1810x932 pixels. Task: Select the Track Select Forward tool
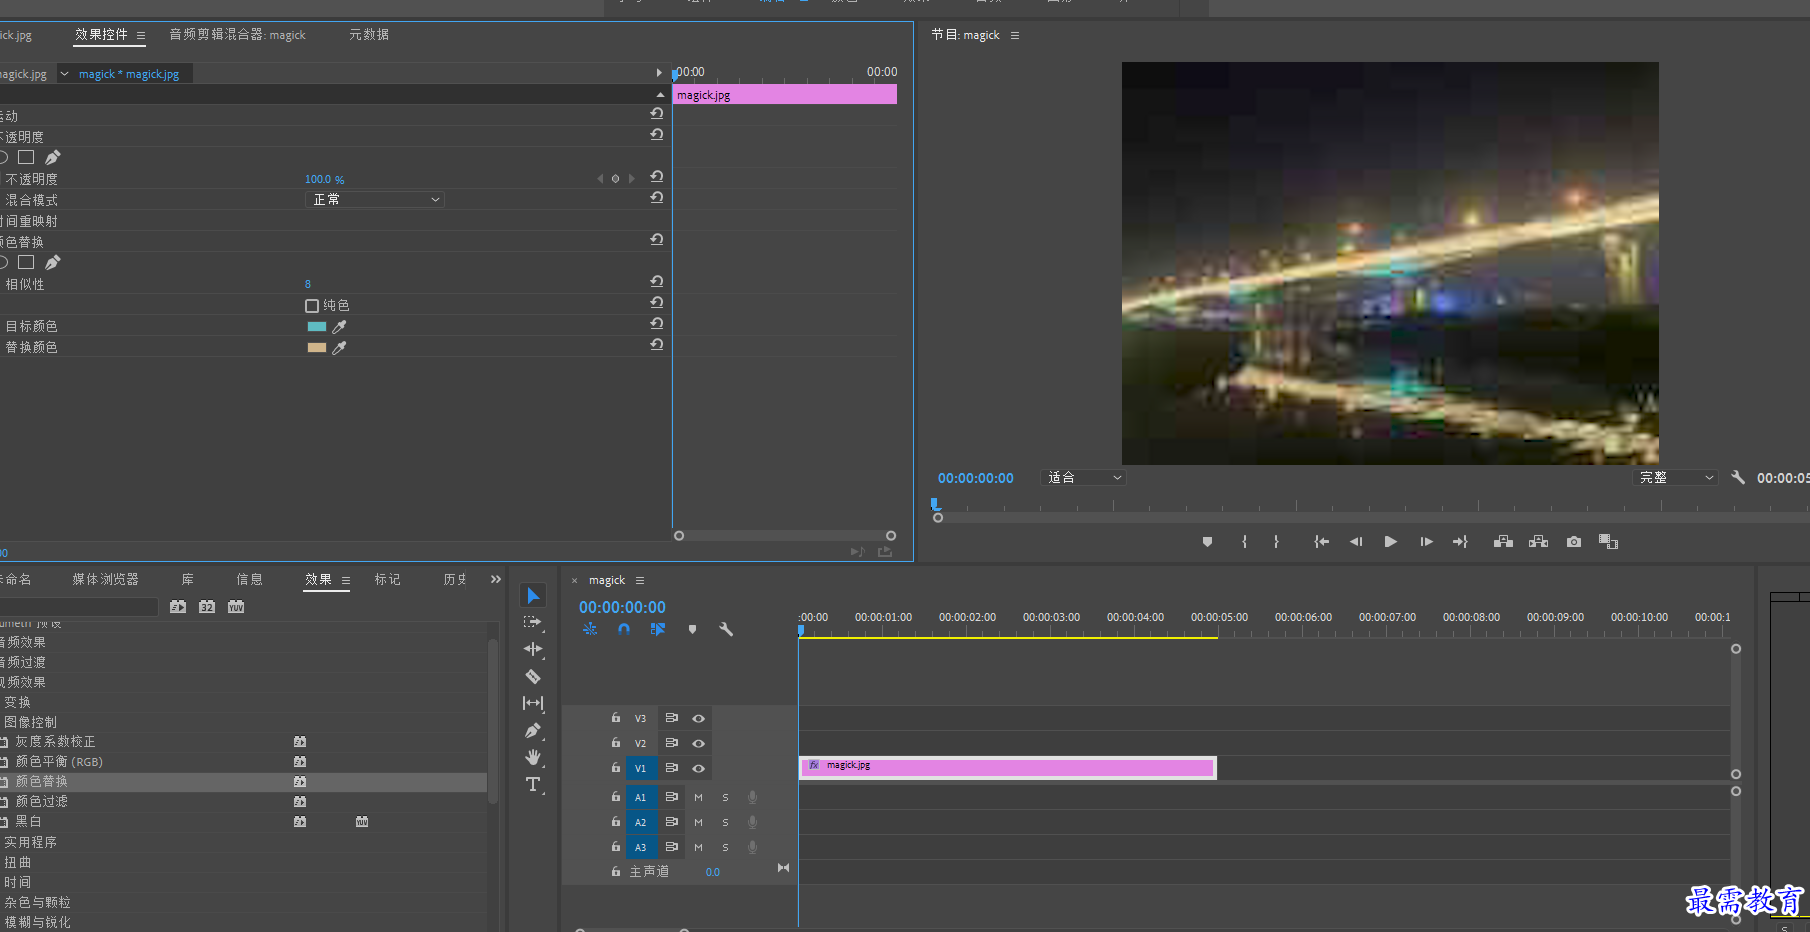pyautogui.click(x=533, y=622)
